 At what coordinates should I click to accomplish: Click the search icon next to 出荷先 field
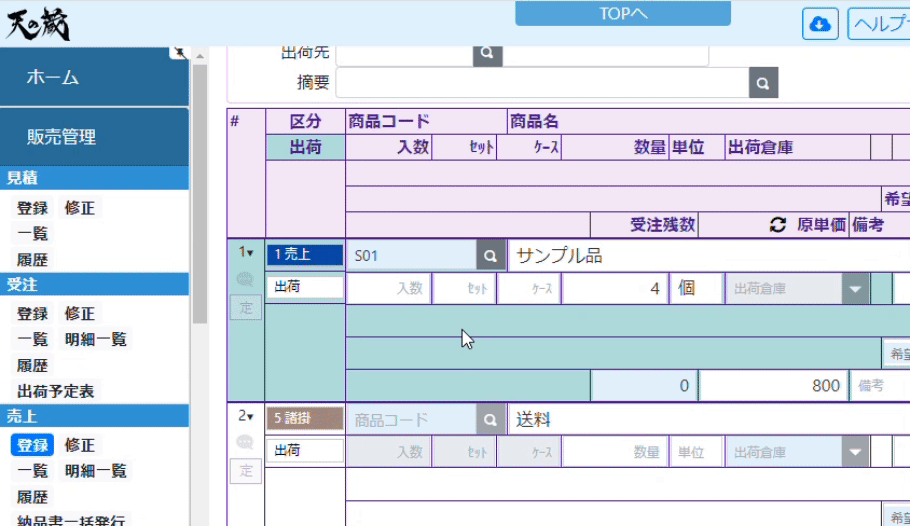pyautogui.click(x=488, y=54)
